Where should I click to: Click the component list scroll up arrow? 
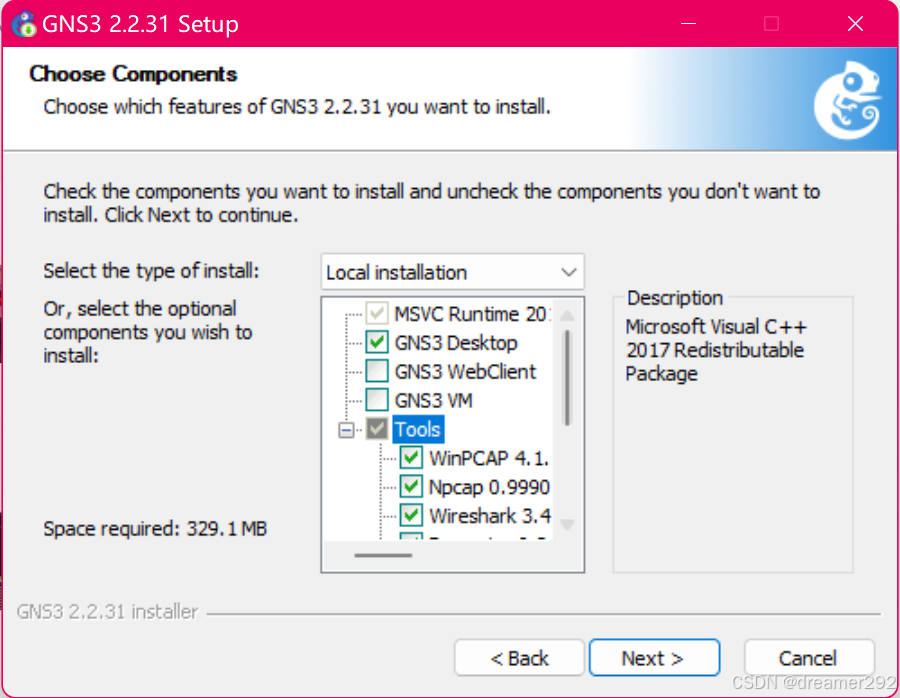567,315
